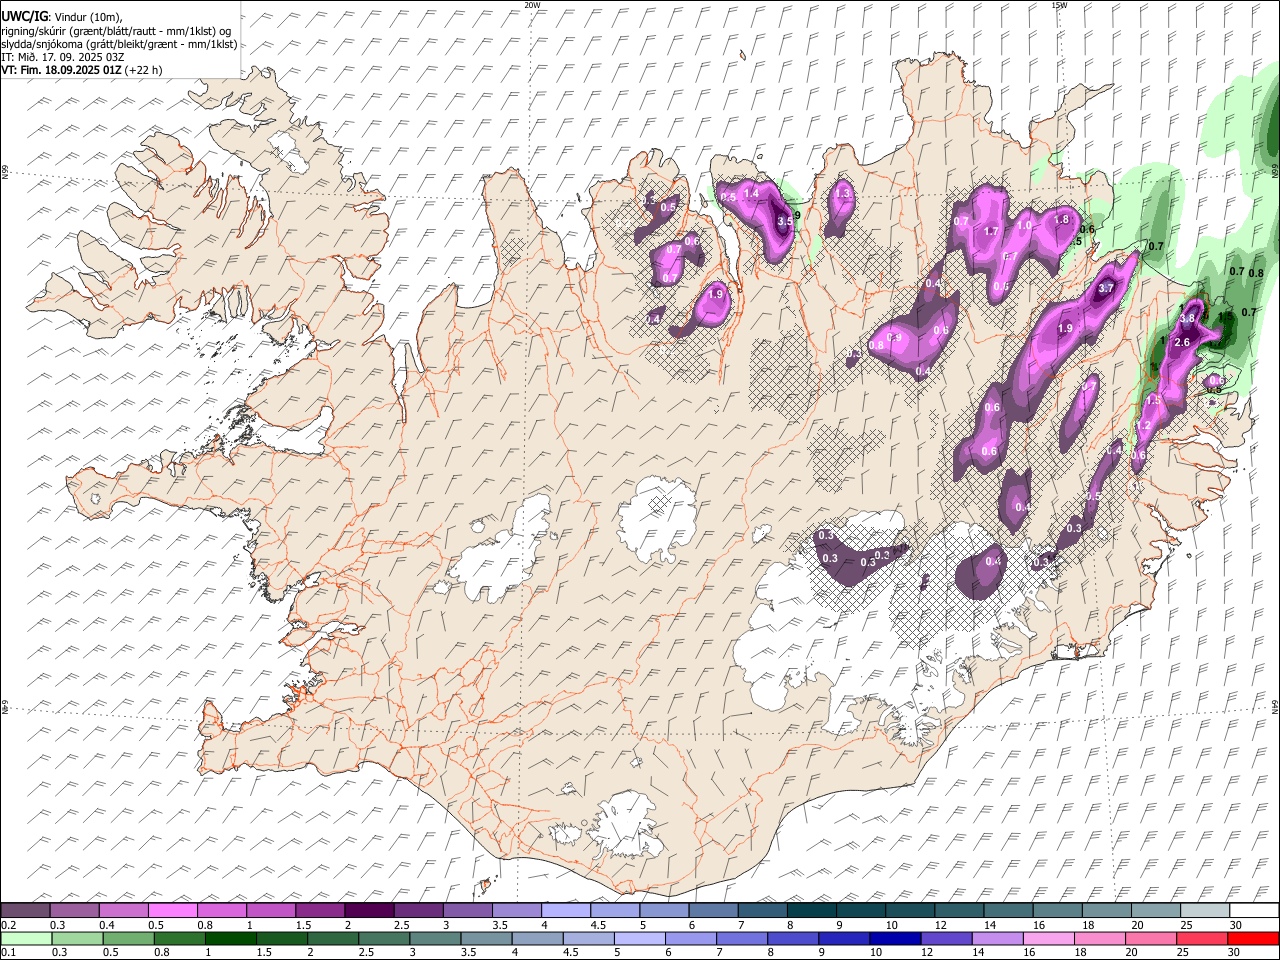
Task: Pick snow legend swatch between 3.5 and 4
Action: 516,910
